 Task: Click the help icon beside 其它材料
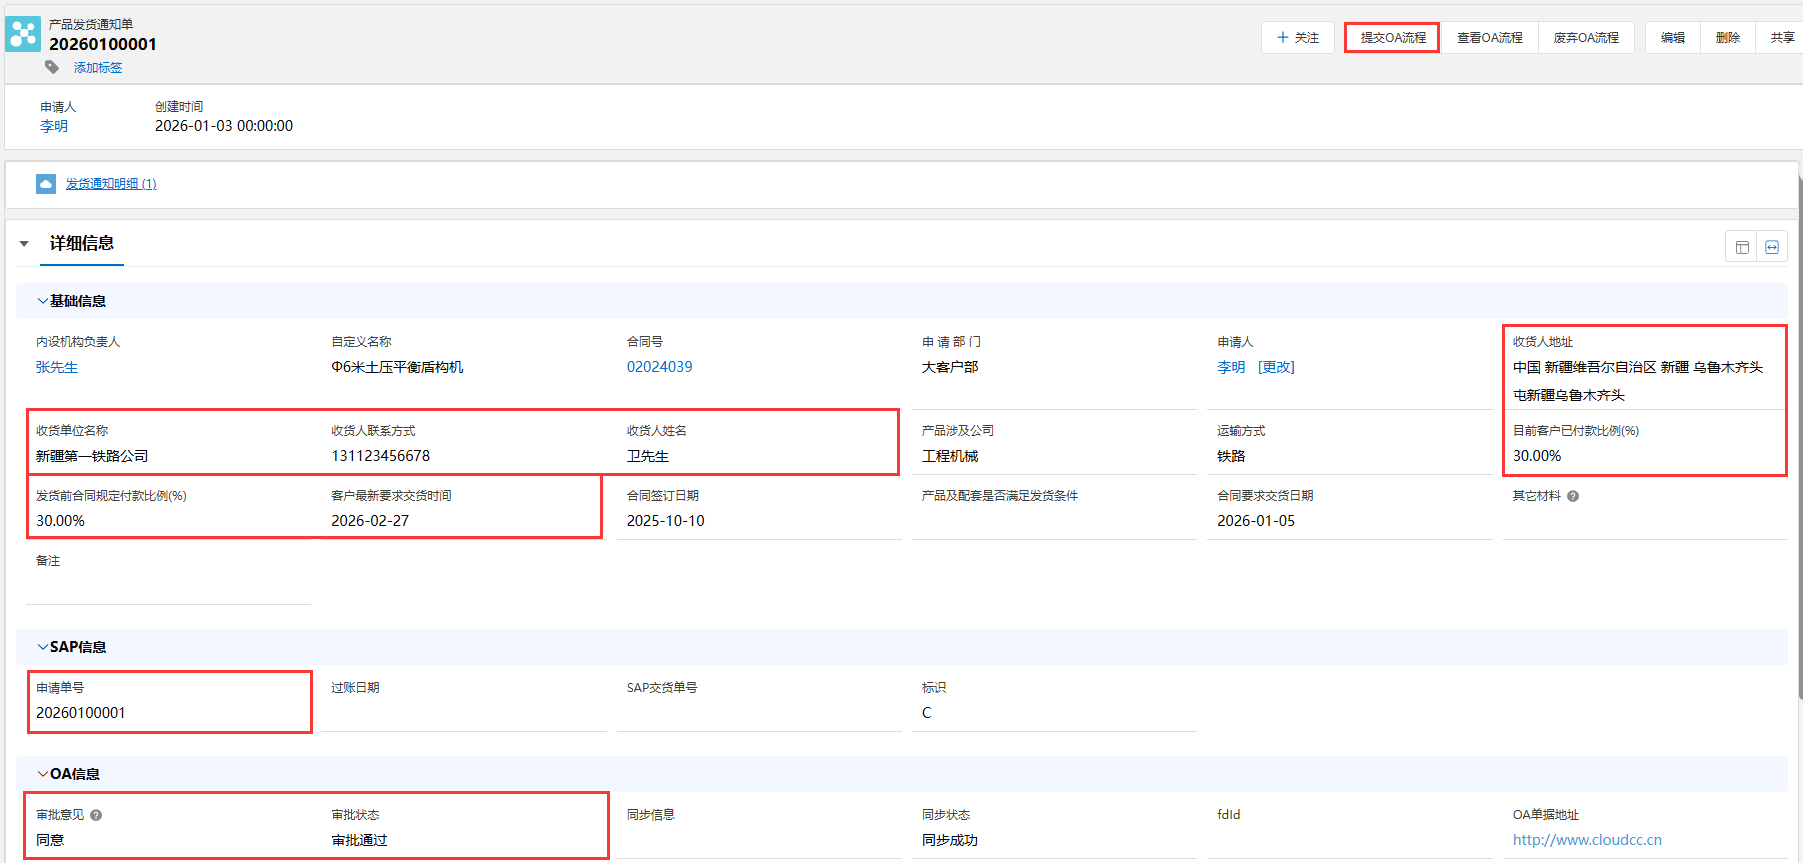[x=1573, y=496]
